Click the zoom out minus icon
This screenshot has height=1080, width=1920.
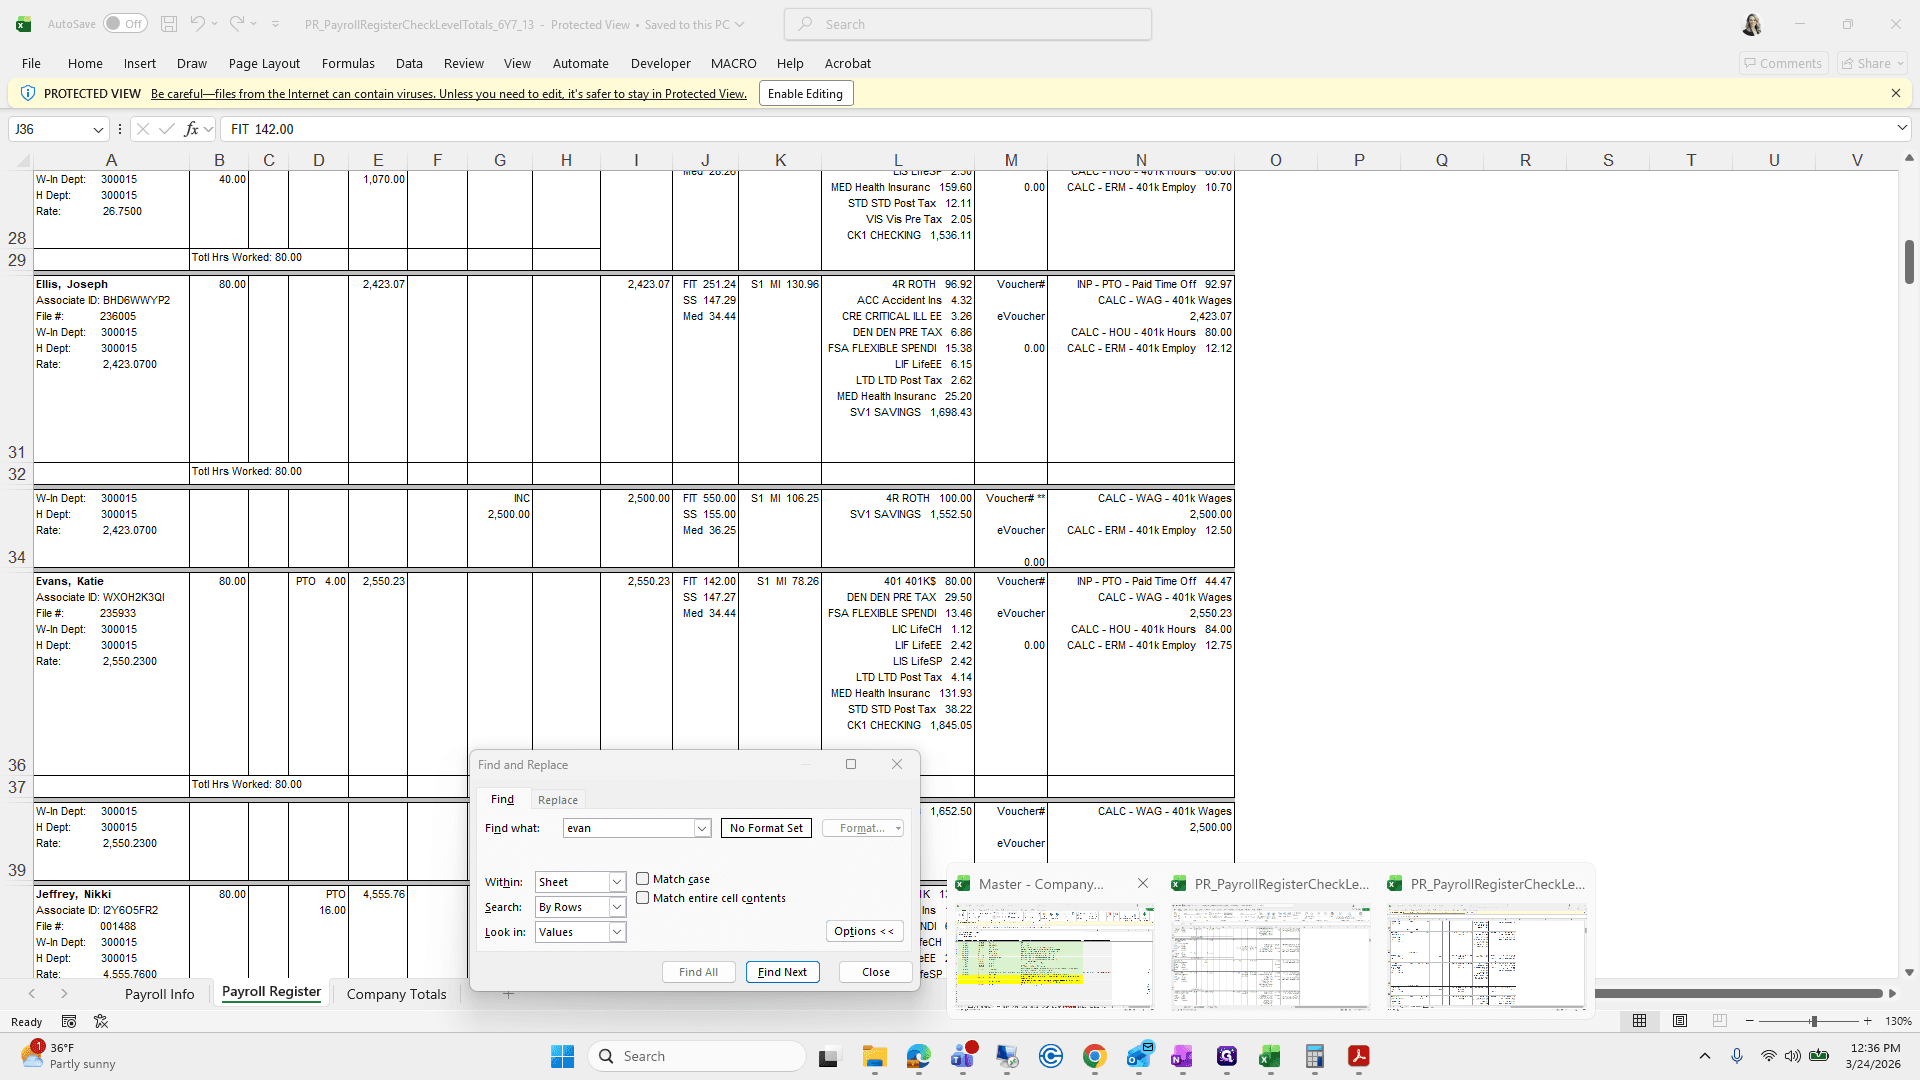[x=1749, y=1021]
